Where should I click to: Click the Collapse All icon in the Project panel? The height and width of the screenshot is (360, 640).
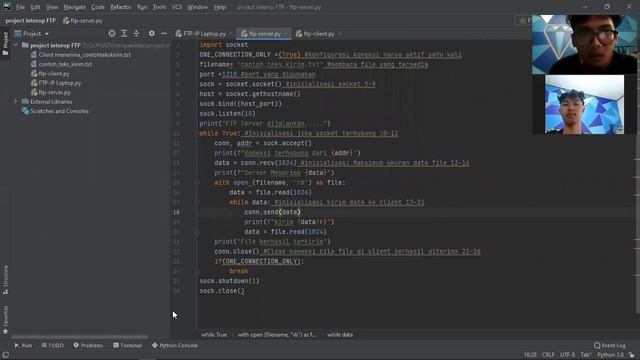pyautogui.click(x=136, y=33)
